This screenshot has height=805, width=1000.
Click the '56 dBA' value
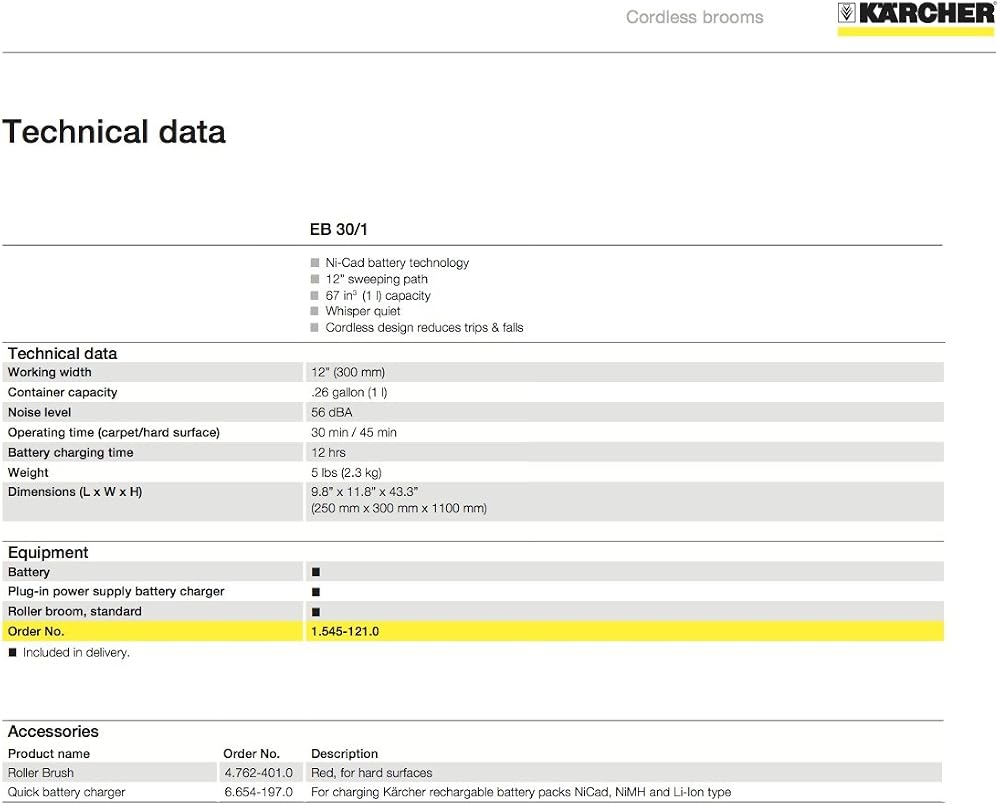click(332, 413)
